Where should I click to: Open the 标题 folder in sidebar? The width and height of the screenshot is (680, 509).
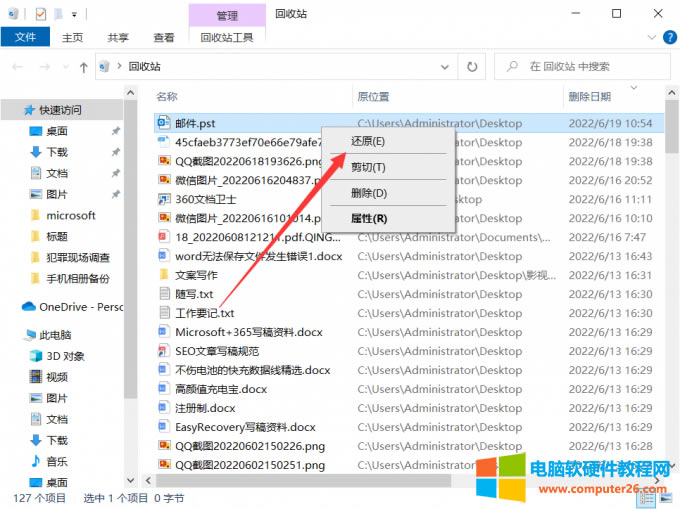point(57,237)
